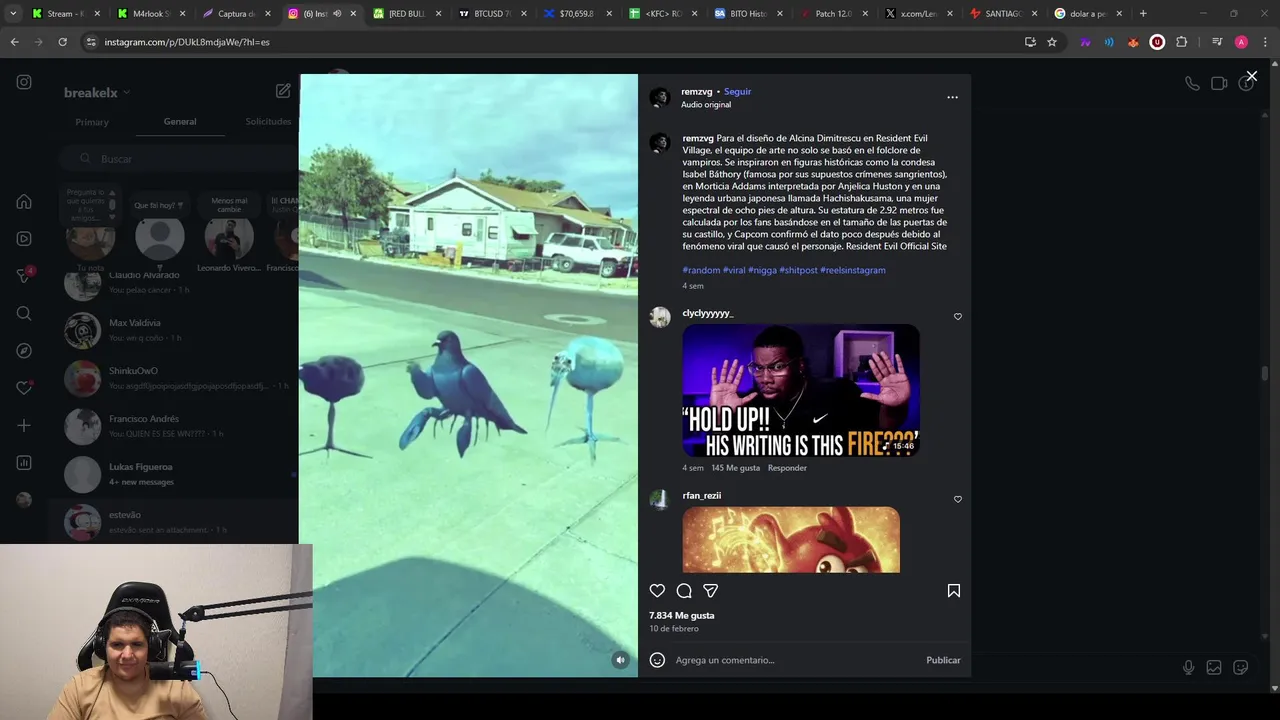Open Messages icon with notification badge
The height and width of the screenshot is (720, 1280).
point(24,276)
